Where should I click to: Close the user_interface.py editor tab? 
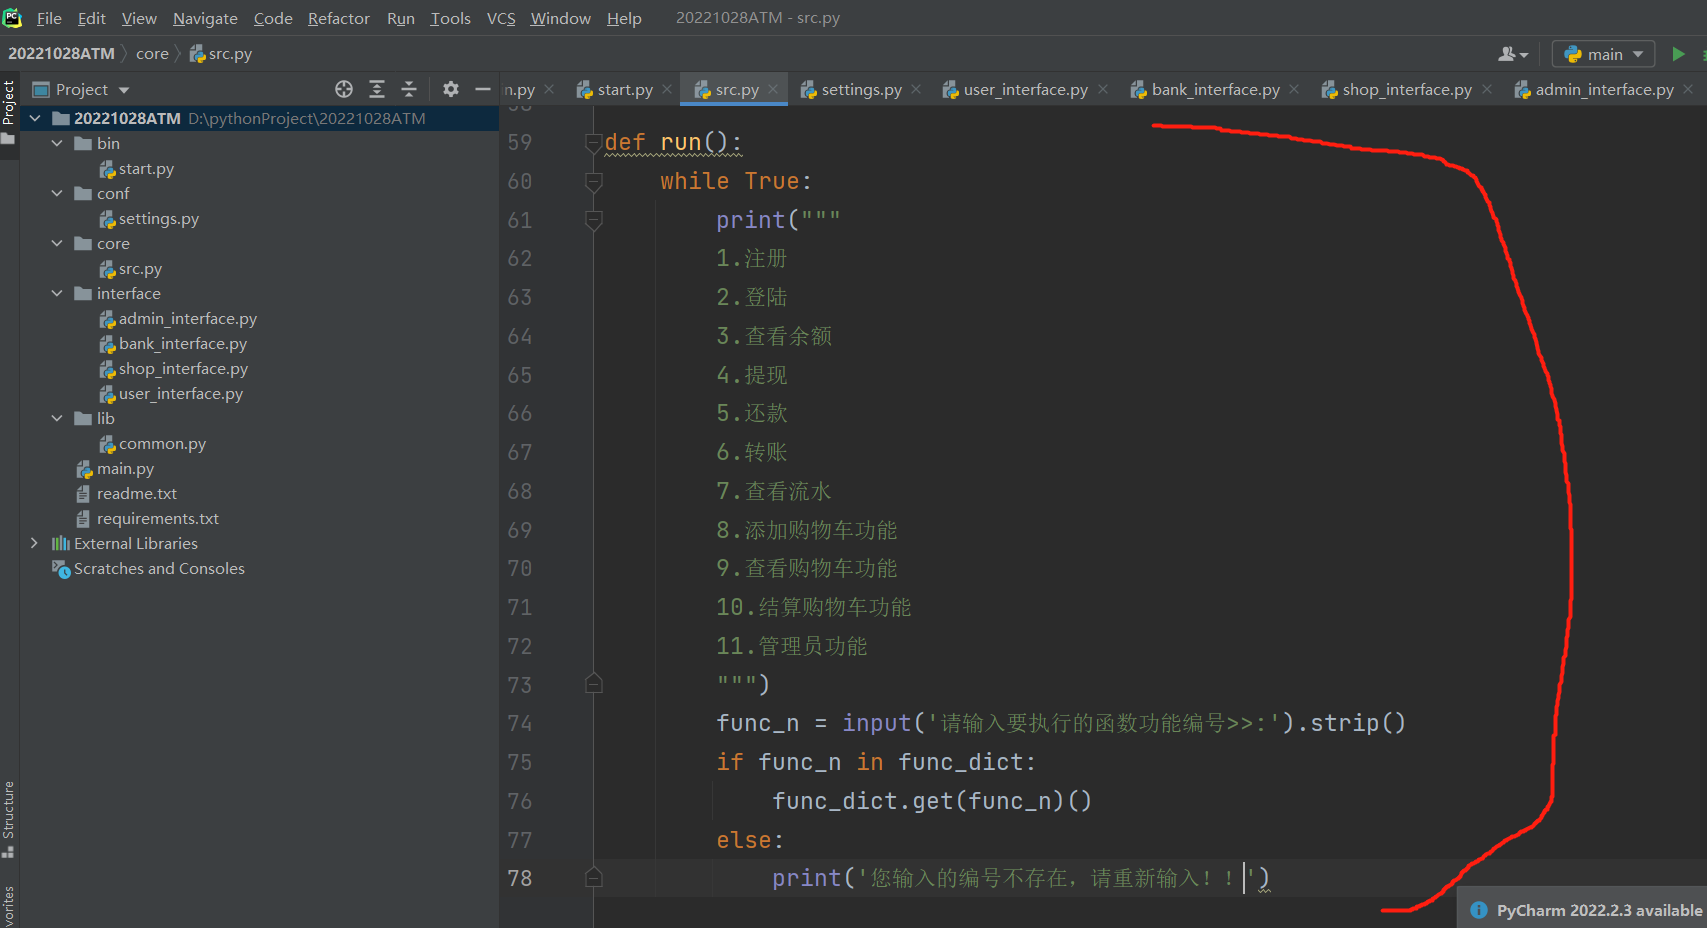coord(1103,89)
